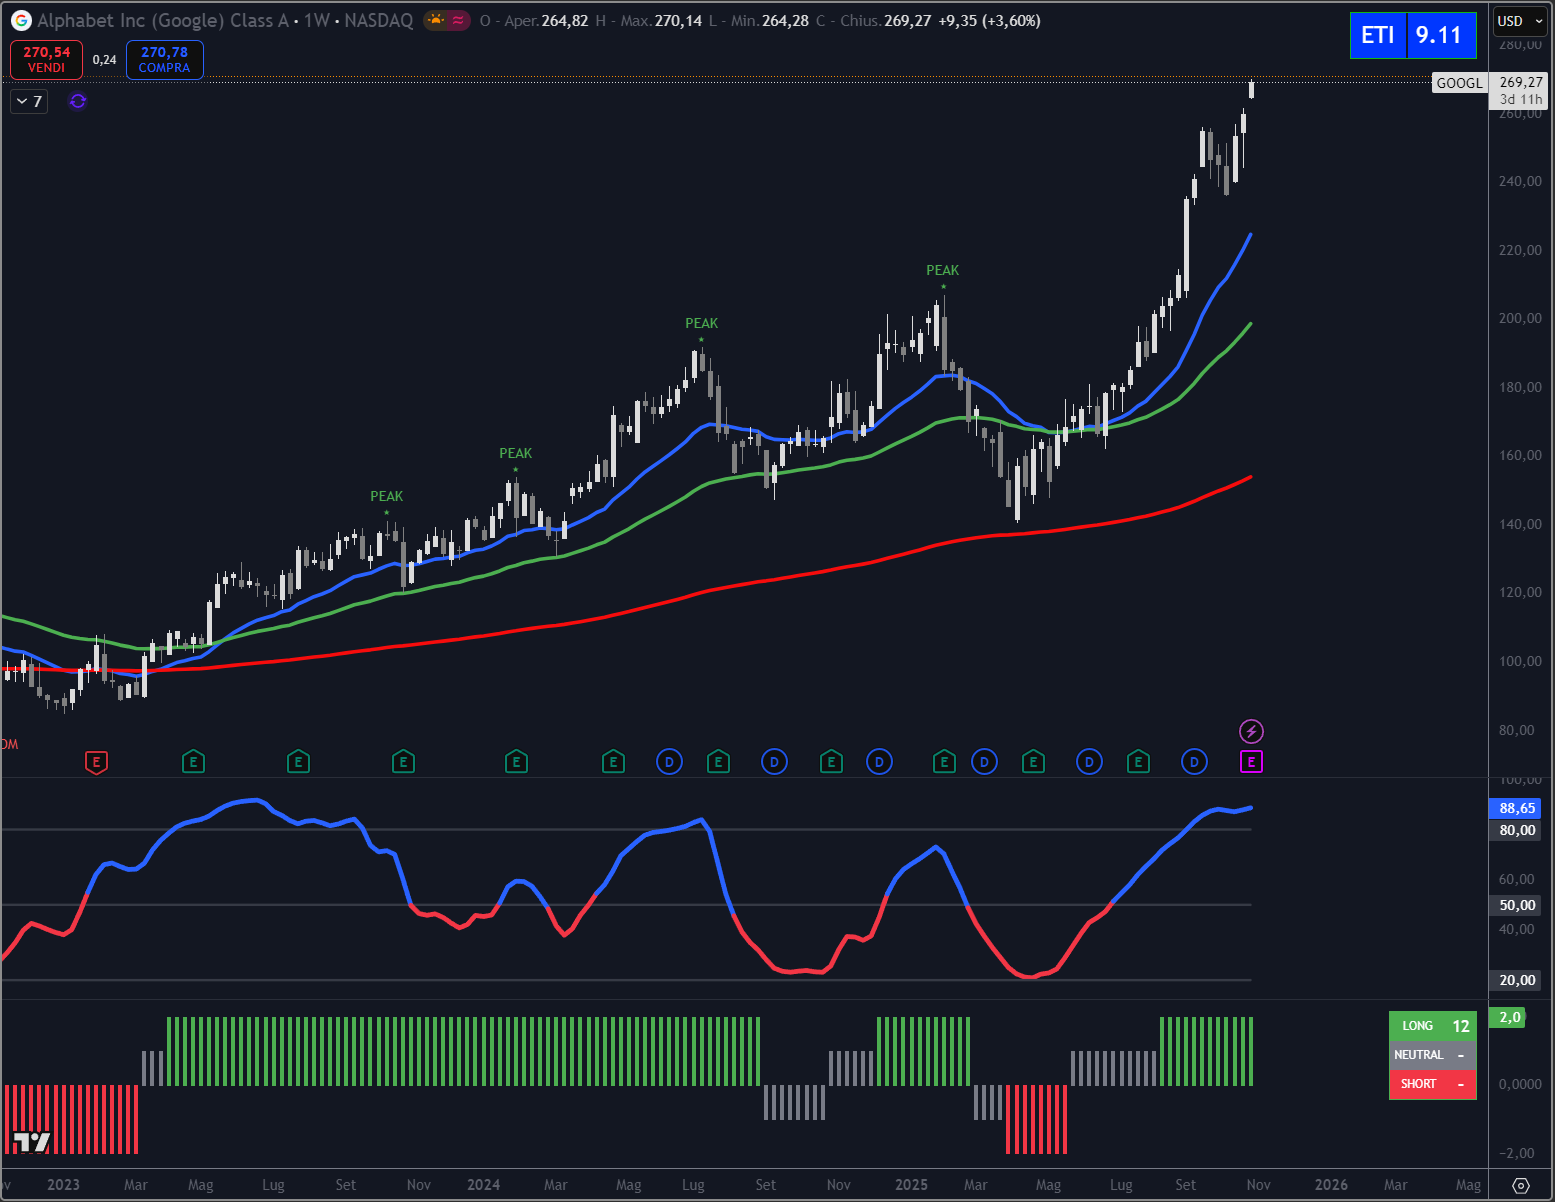Click the magenta upcoming earnings E marker

[x=1251, y=762]
